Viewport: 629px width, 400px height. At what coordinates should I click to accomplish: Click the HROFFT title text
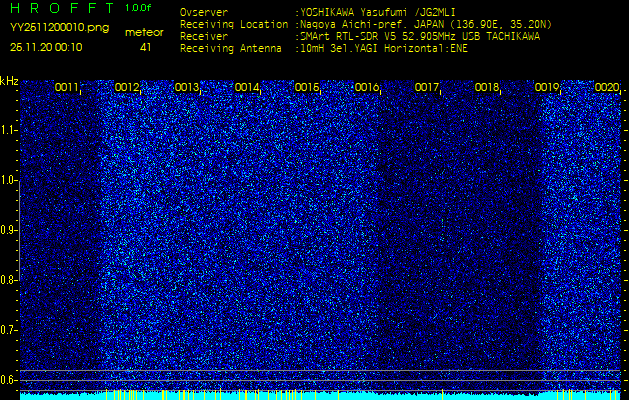(64, 8)
